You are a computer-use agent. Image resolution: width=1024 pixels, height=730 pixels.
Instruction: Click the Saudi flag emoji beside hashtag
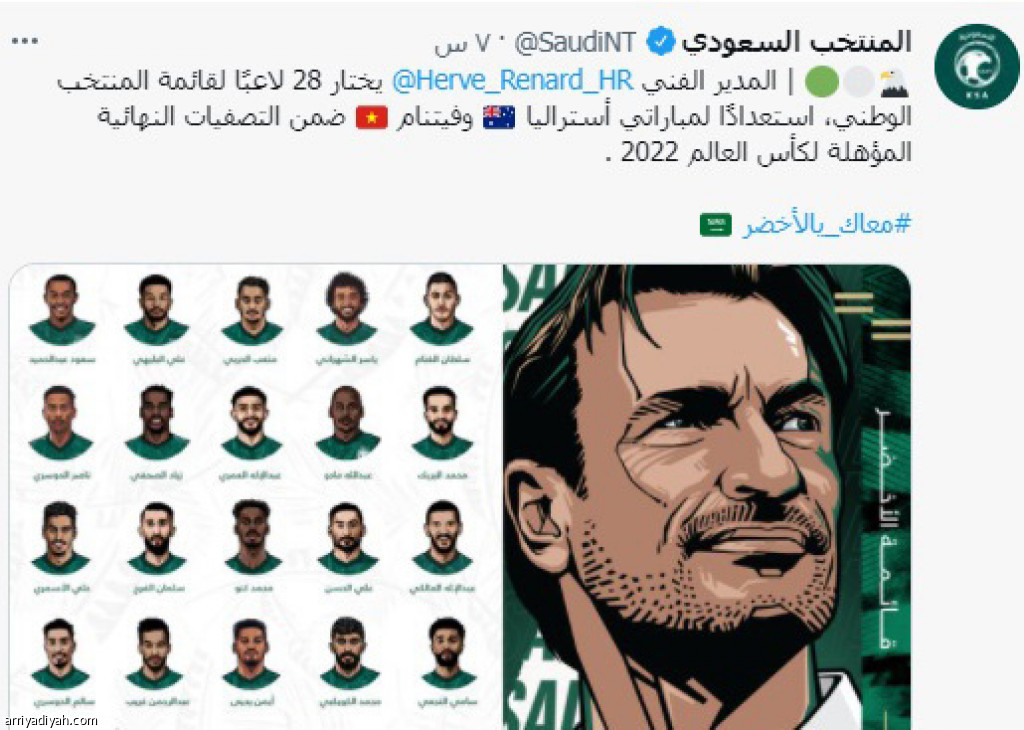coord(716,225)
